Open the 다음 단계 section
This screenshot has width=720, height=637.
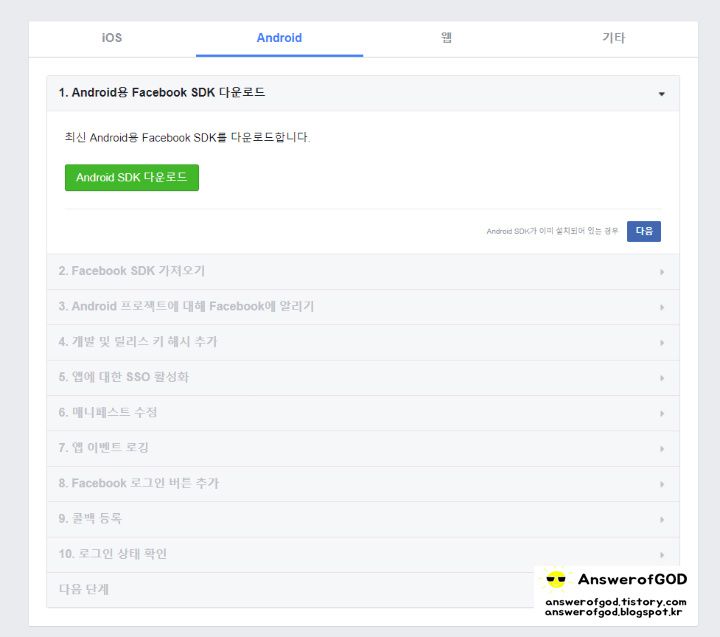[x=84, y=589]
